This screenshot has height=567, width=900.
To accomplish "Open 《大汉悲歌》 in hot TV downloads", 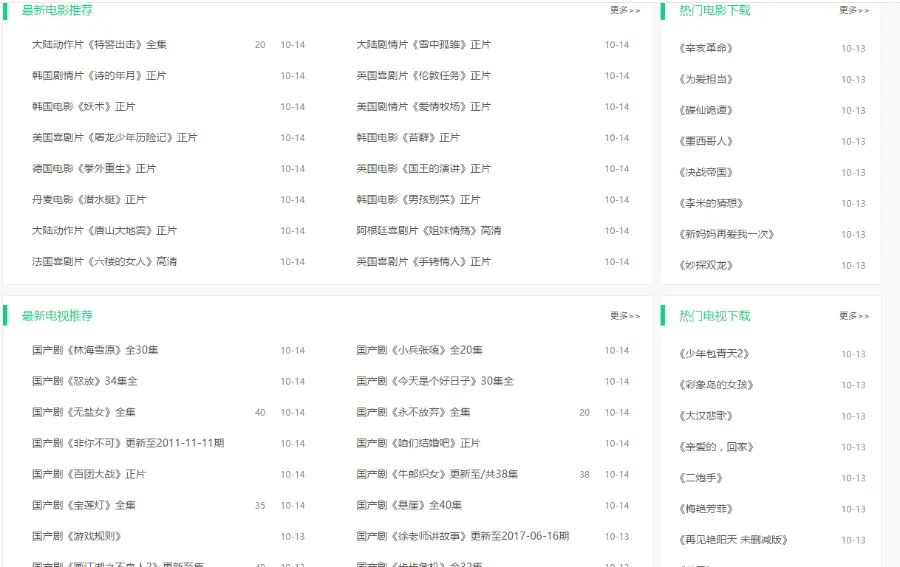I will tap(706, 415).
